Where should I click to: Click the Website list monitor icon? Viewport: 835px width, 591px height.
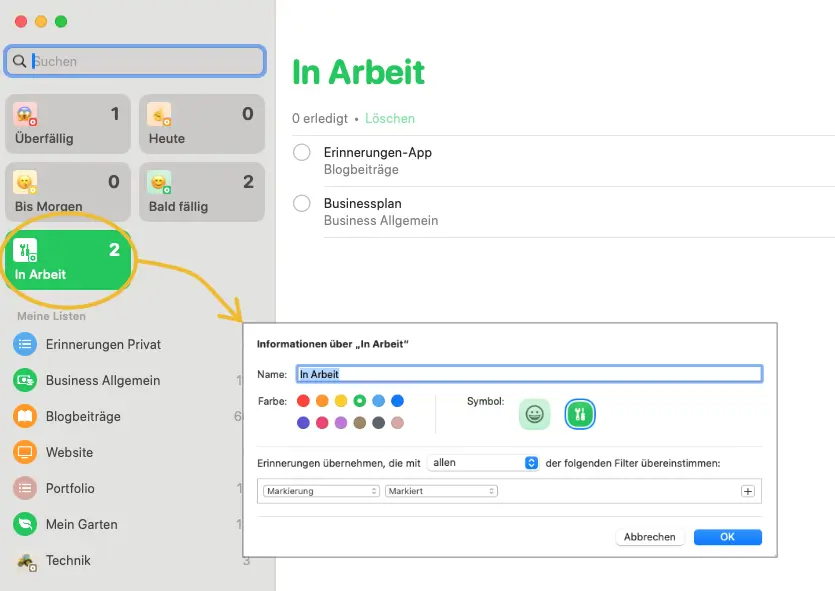(x=25, y=452)
